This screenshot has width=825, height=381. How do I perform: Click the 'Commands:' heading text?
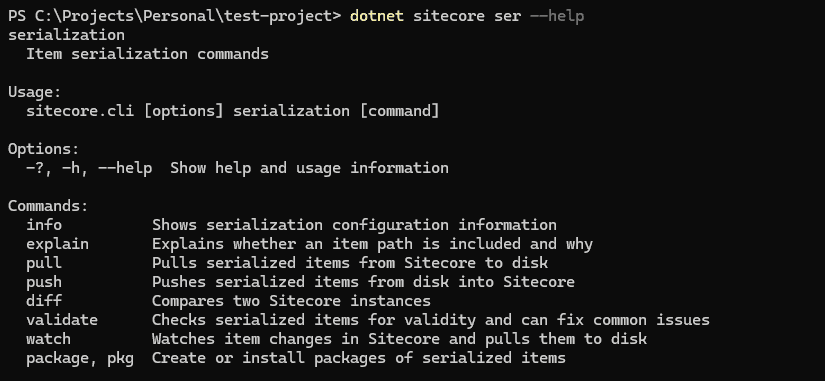coord(48,206)
